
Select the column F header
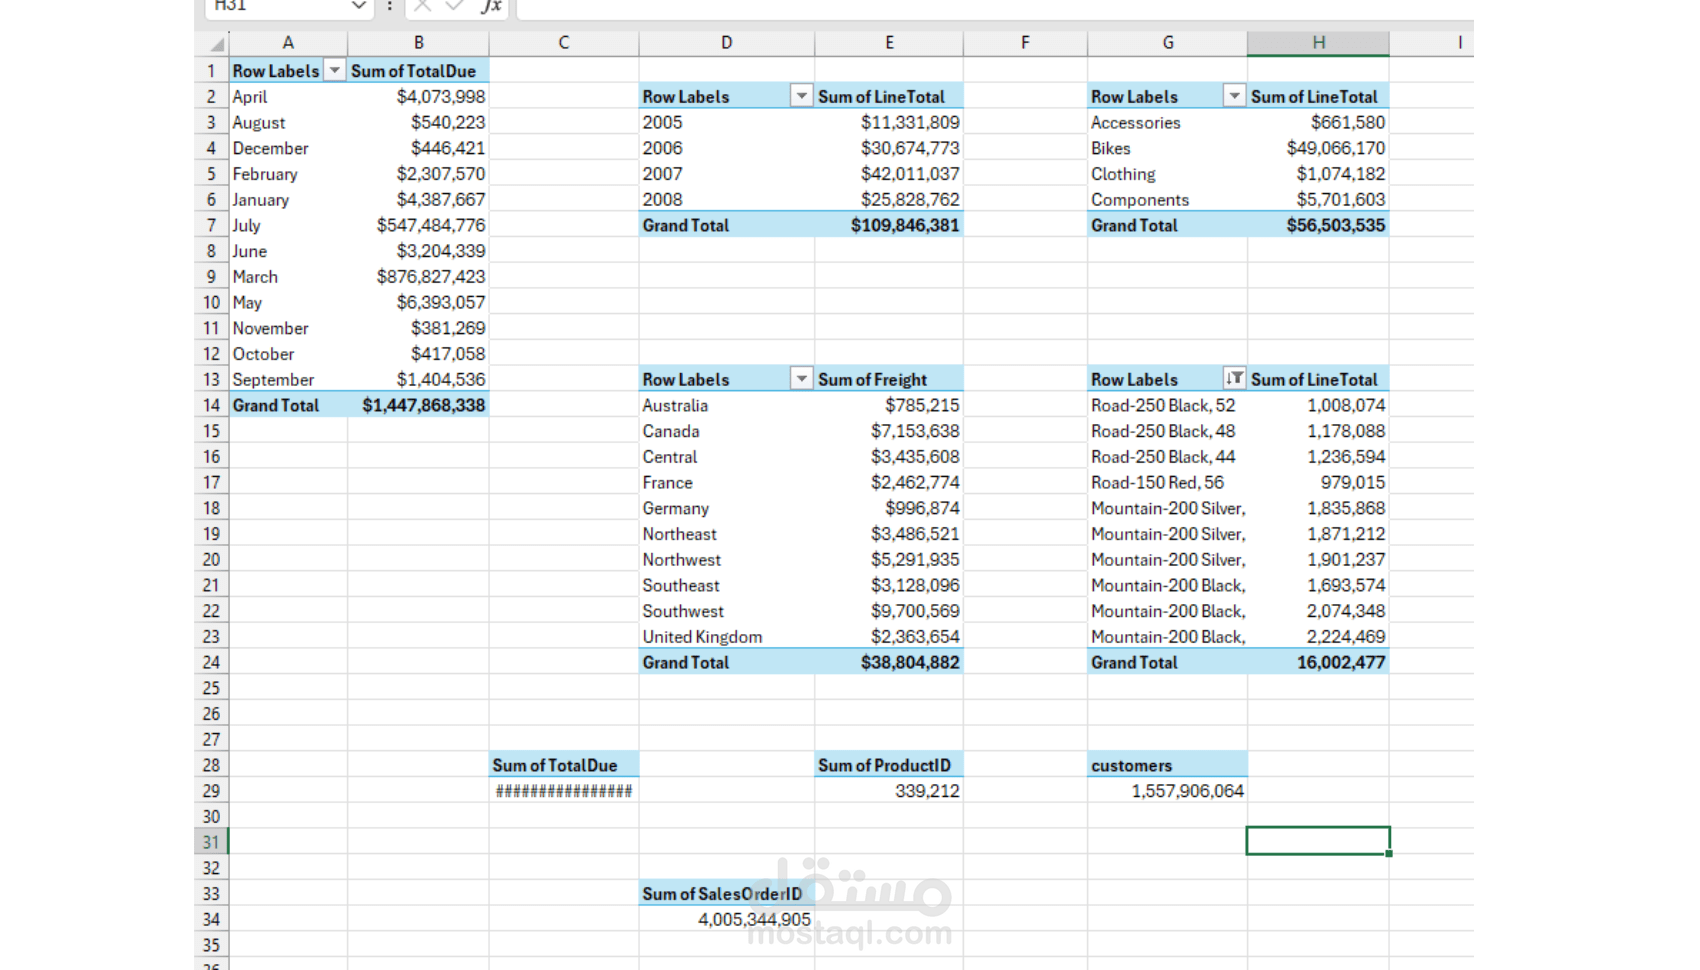pos(1025,43)
